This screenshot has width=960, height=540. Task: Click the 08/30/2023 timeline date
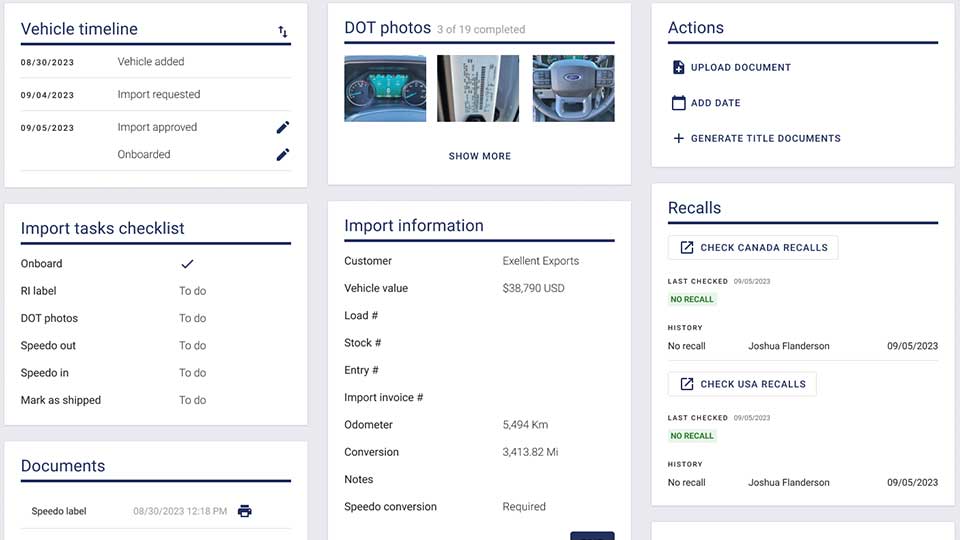(47, 62)
